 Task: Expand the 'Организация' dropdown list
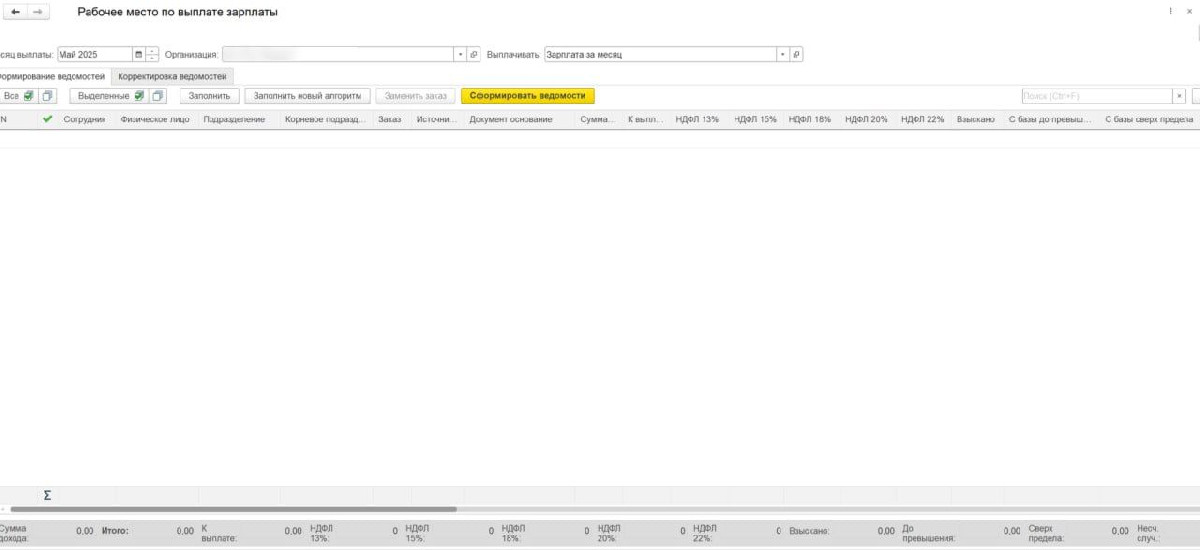click(x=460, y=55)
